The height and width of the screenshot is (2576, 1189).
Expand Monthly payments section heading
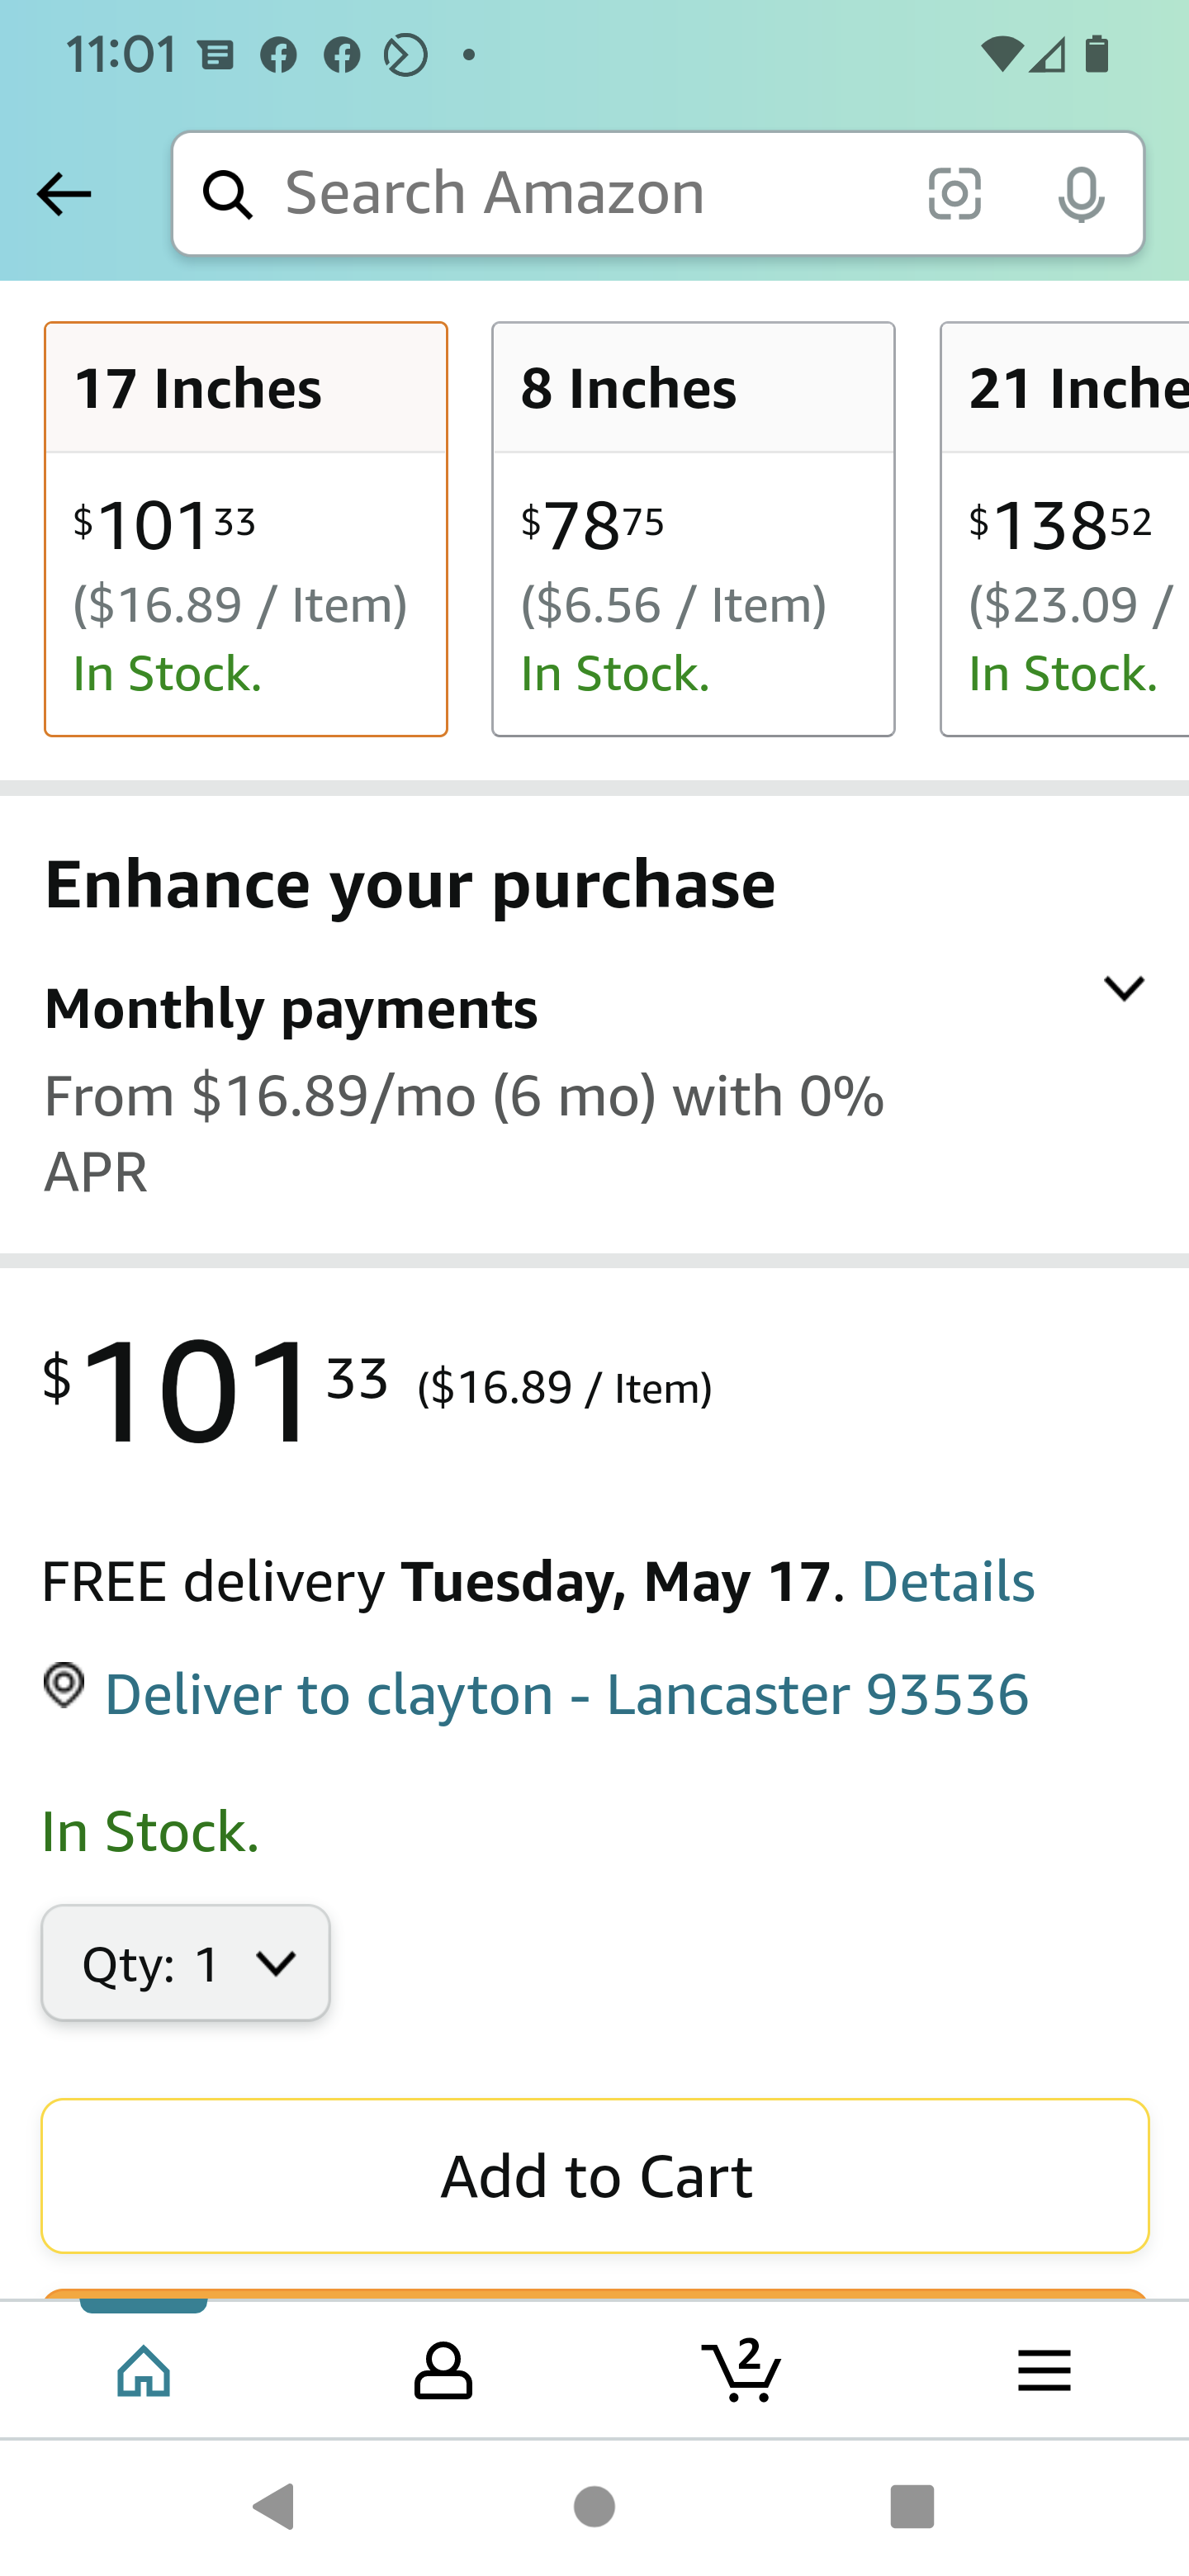pos(291,1008)
